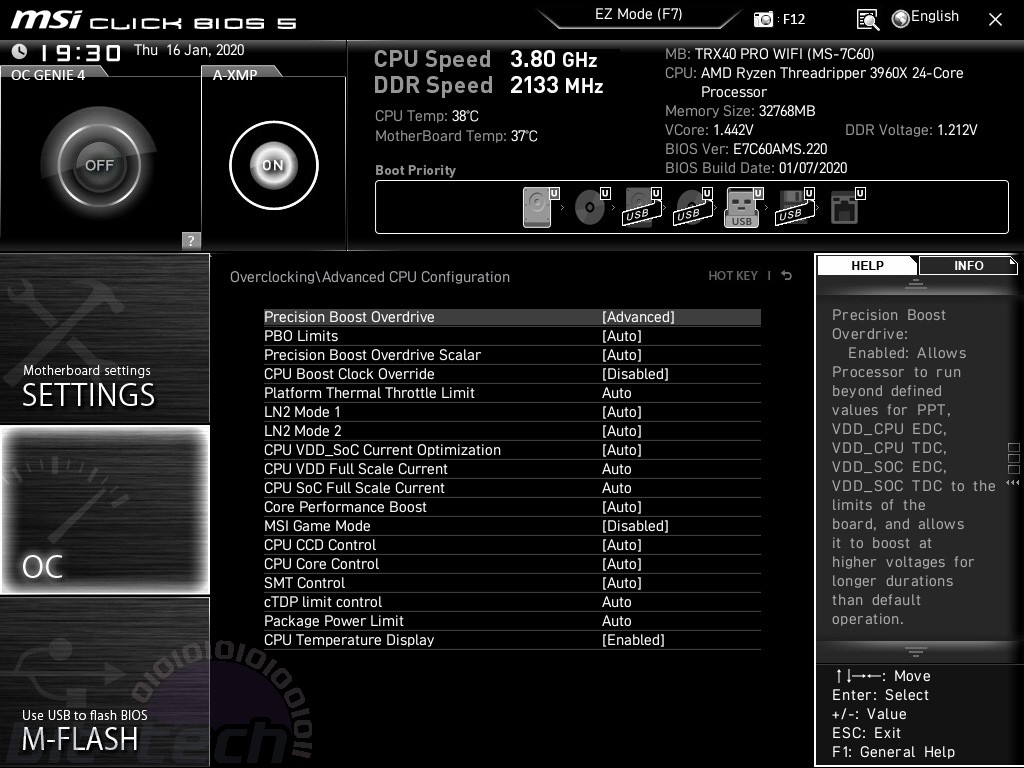1024x768 pixels.
Task: Select the LN2 Mode 2 setting
Action: (x=512, y=431)
